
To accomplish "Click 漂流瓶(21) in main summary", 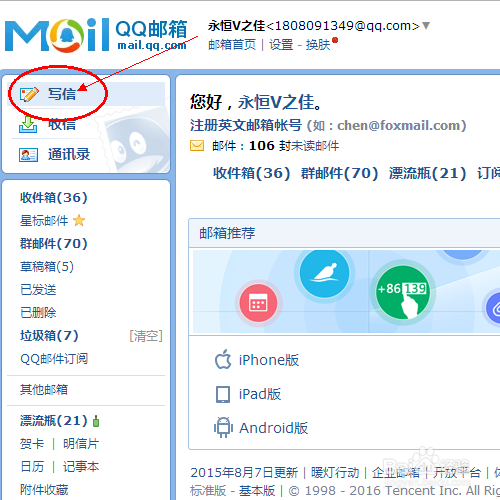I will (427, 173).
